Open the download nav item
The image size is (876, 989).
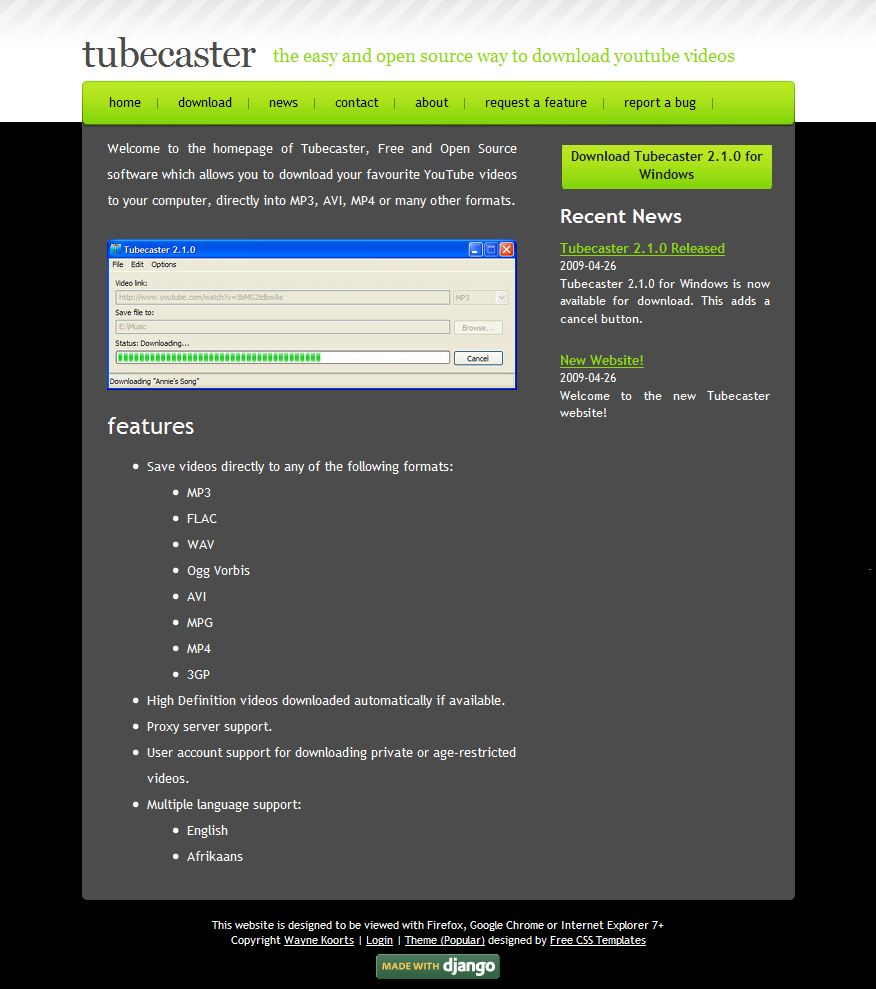pos(205,103)
